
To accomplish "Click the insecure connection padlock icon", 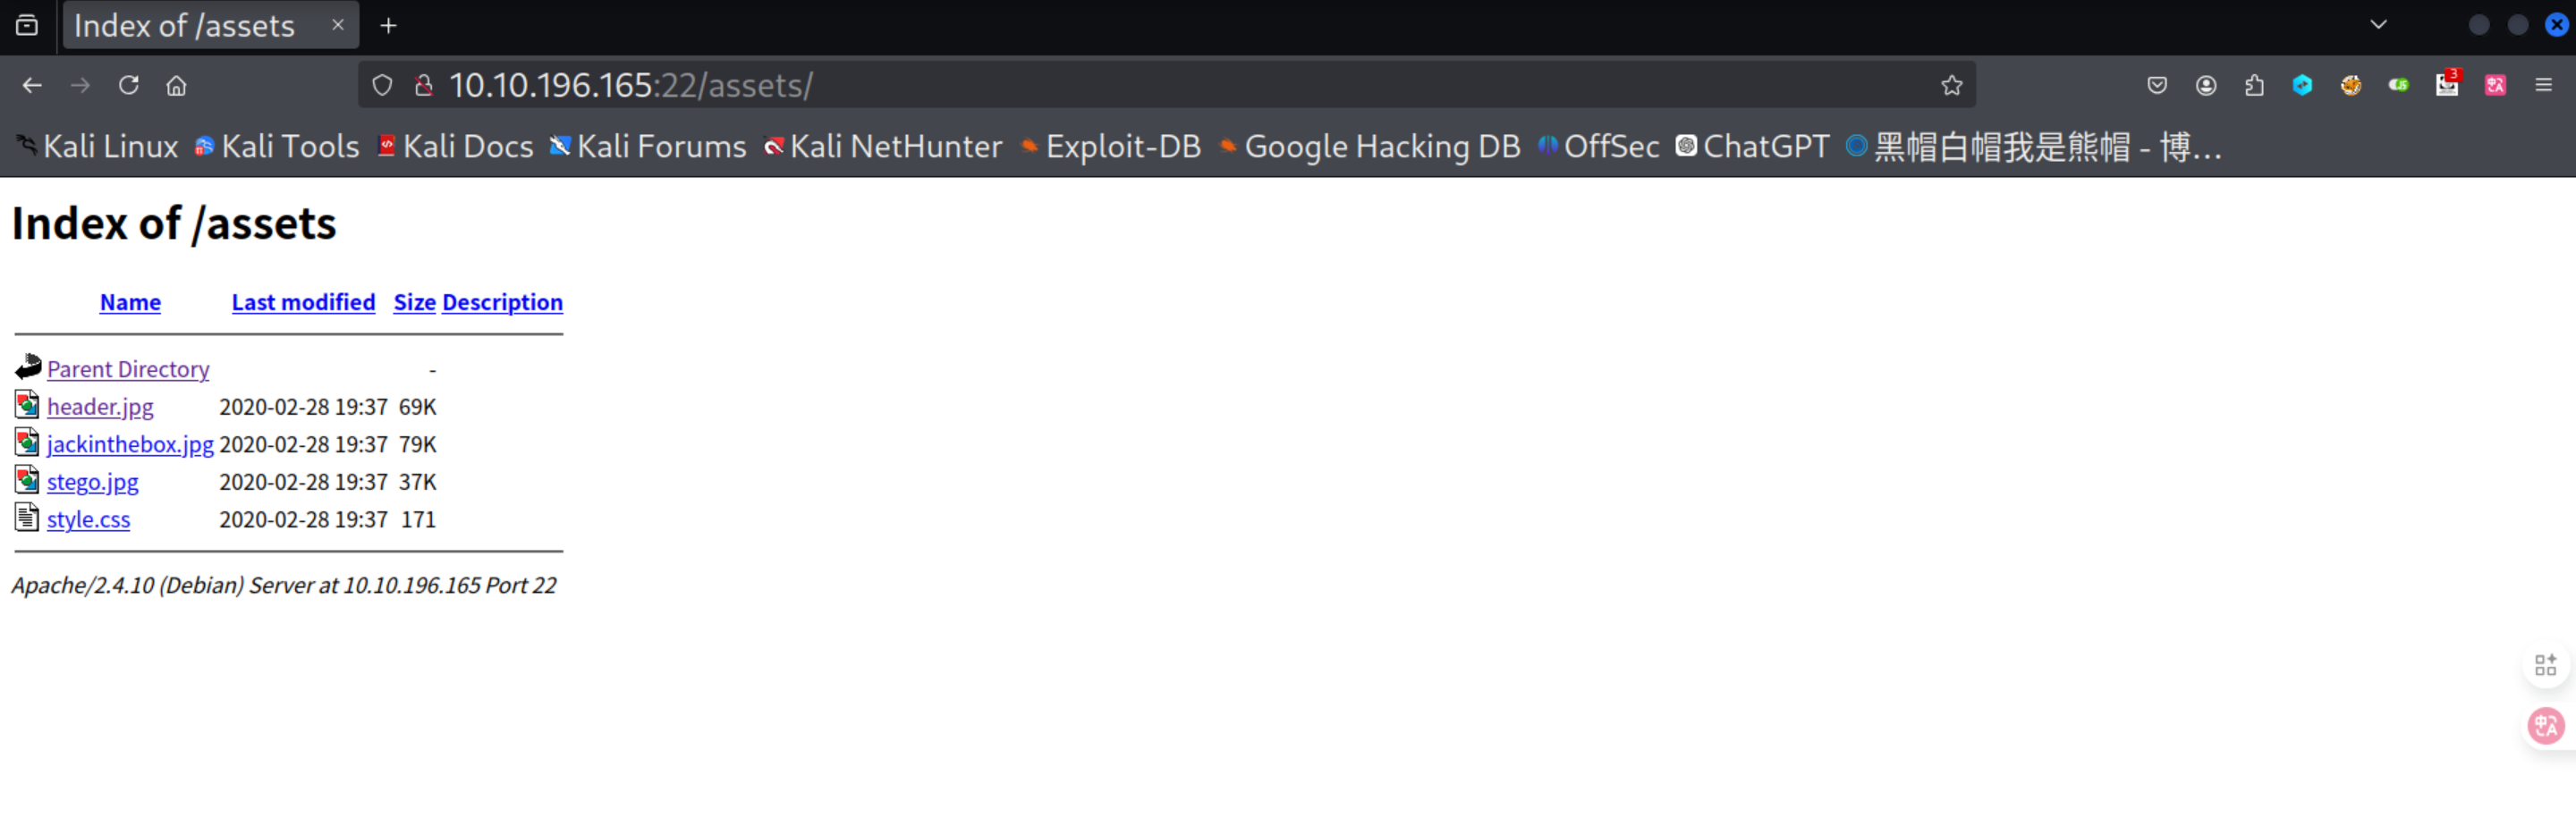I will 424,85.
